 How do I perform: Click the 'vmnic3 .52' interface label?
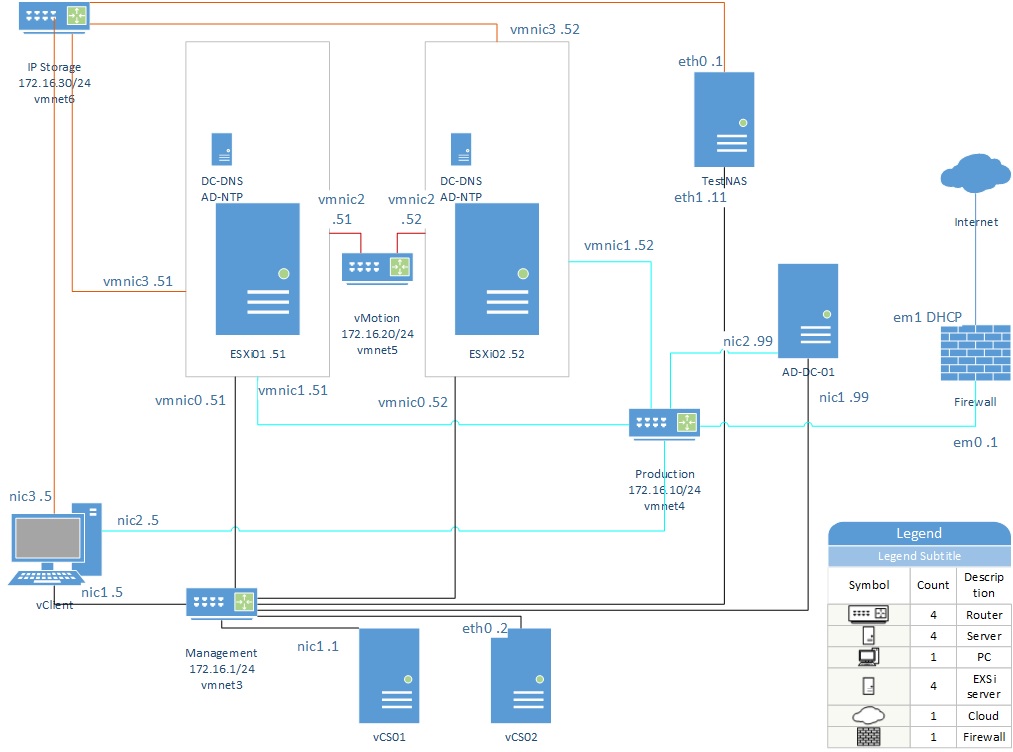pos(544,29)
